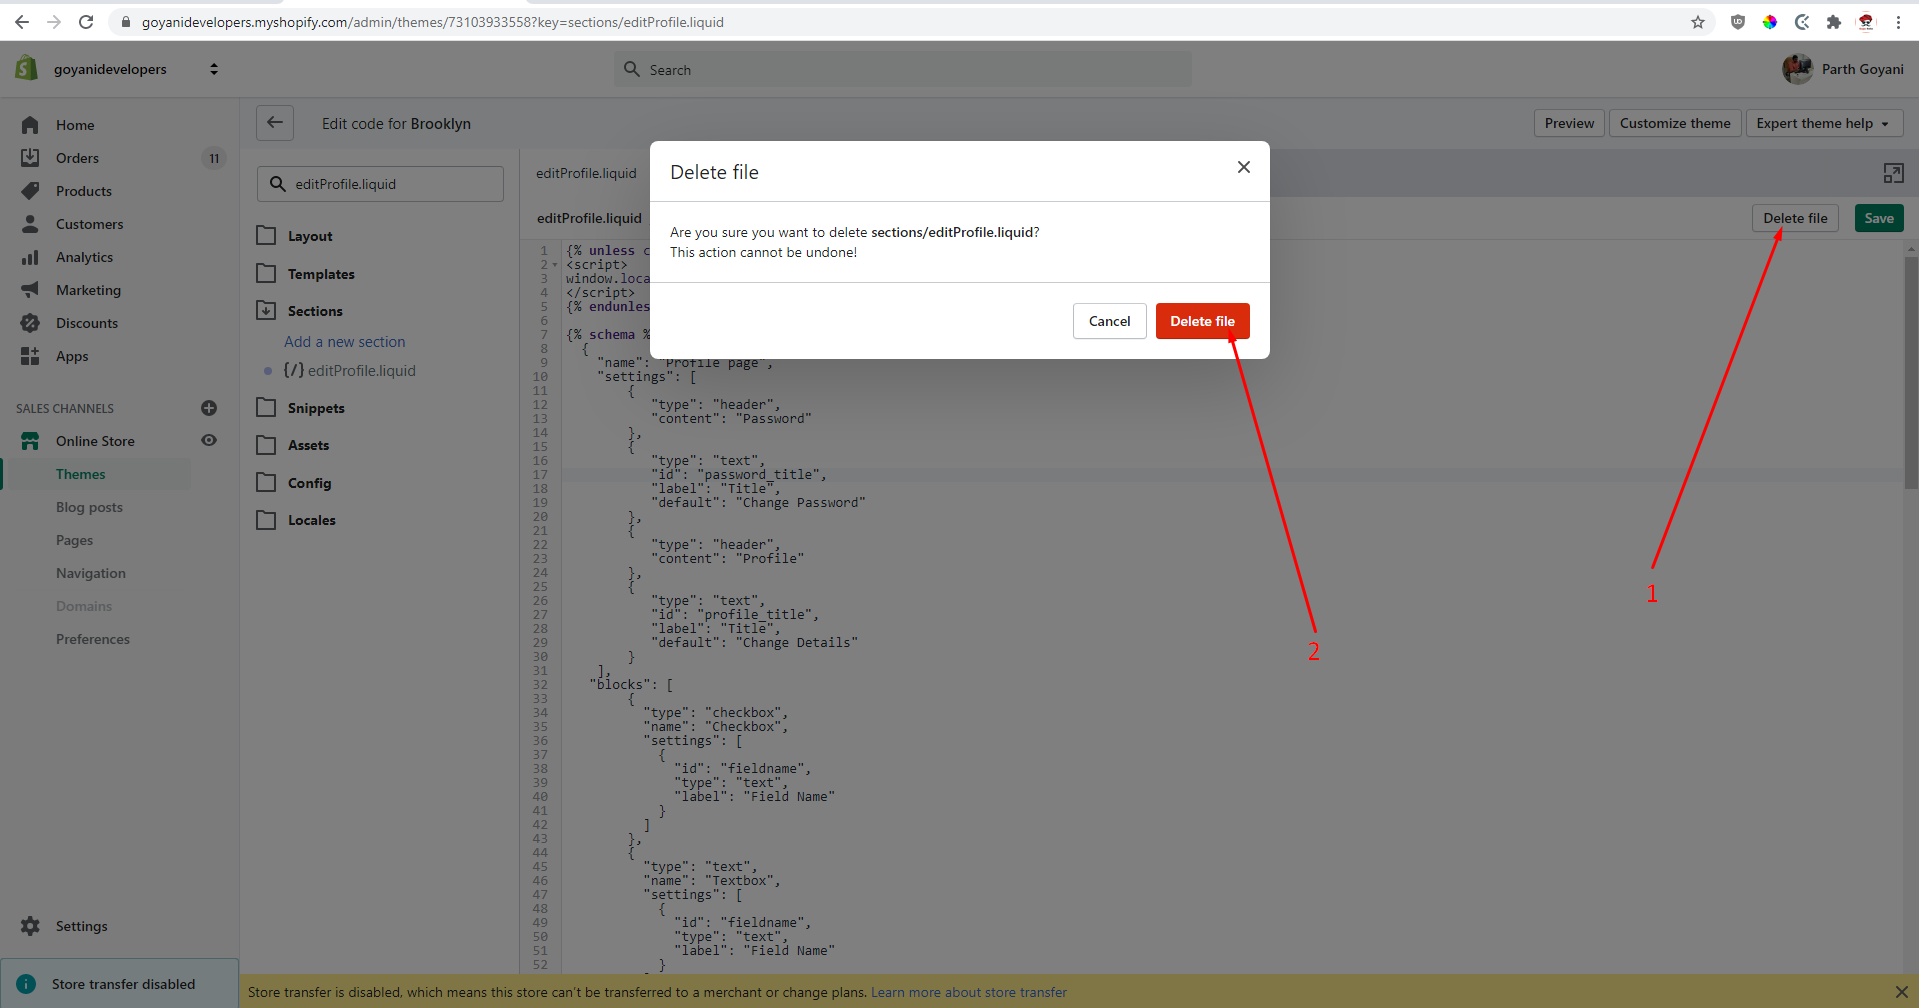
Task: Open Marketing in the sidebar
Action: coord(88,290)
